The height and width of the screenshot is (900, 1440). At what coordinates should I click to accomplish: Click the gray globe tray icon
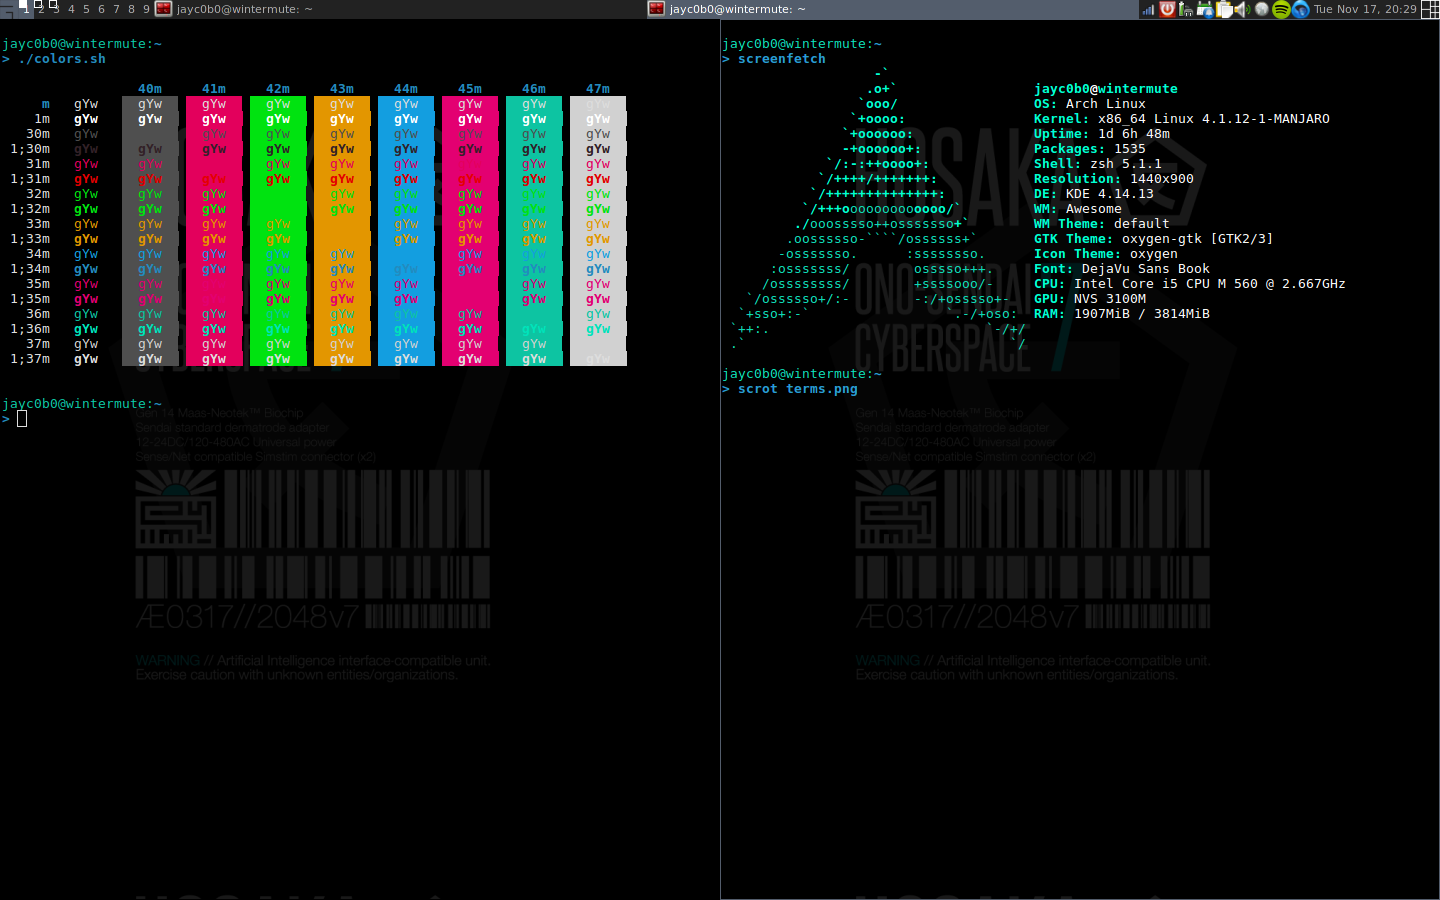[x=1262, y=10]
